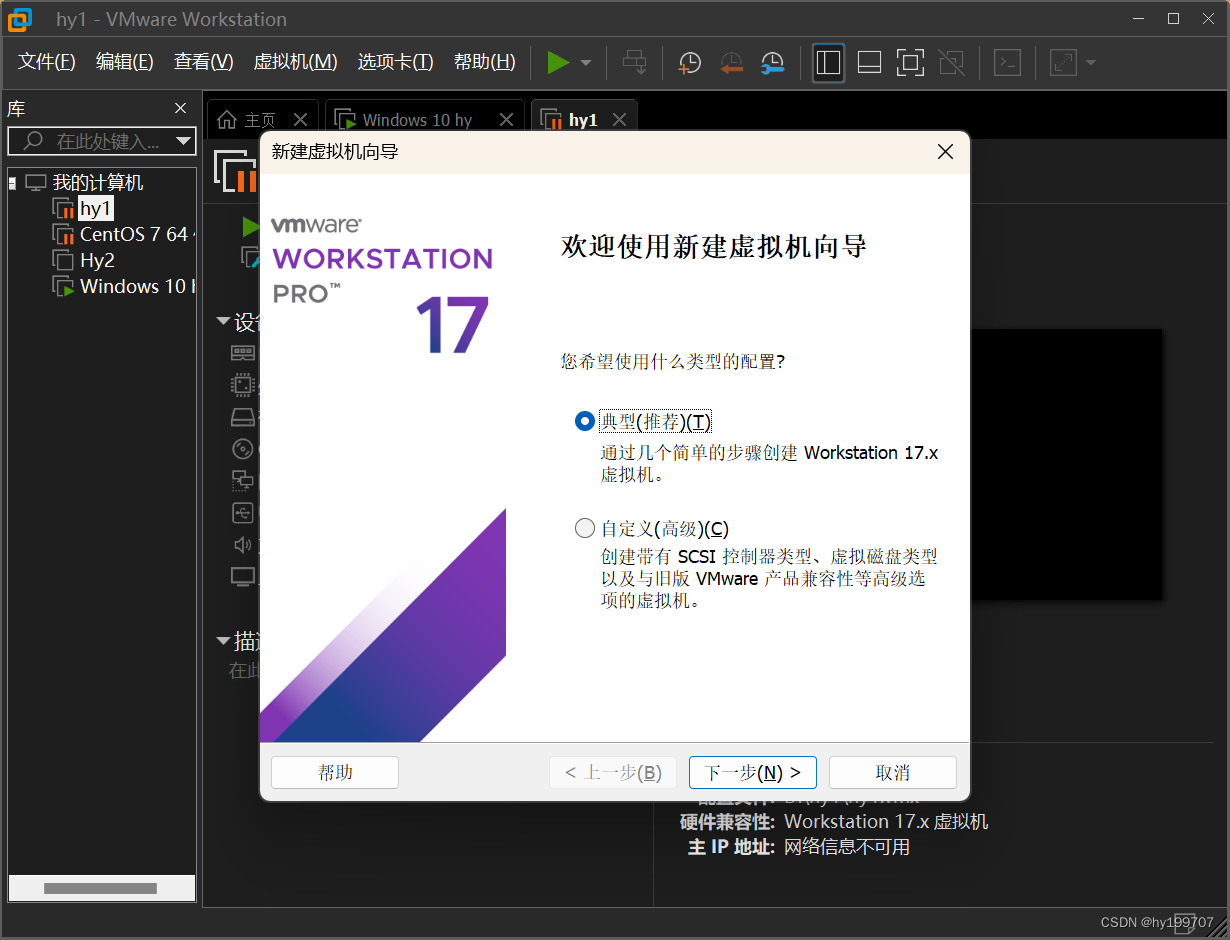Close the Windows 10 hy tab
1230x940 pixels.
(507, 120)
